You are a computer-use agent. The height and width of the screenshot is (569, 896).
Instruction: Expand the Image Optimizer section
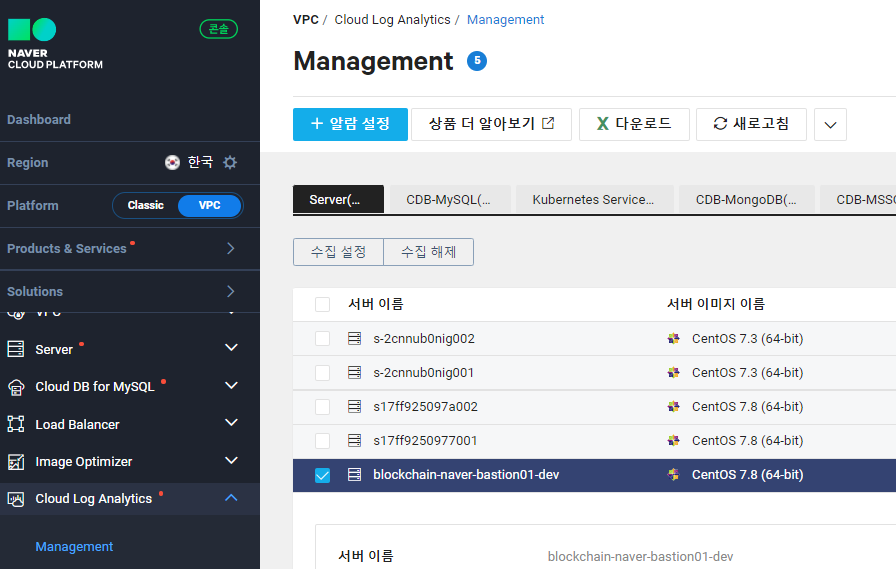point(231,460)
